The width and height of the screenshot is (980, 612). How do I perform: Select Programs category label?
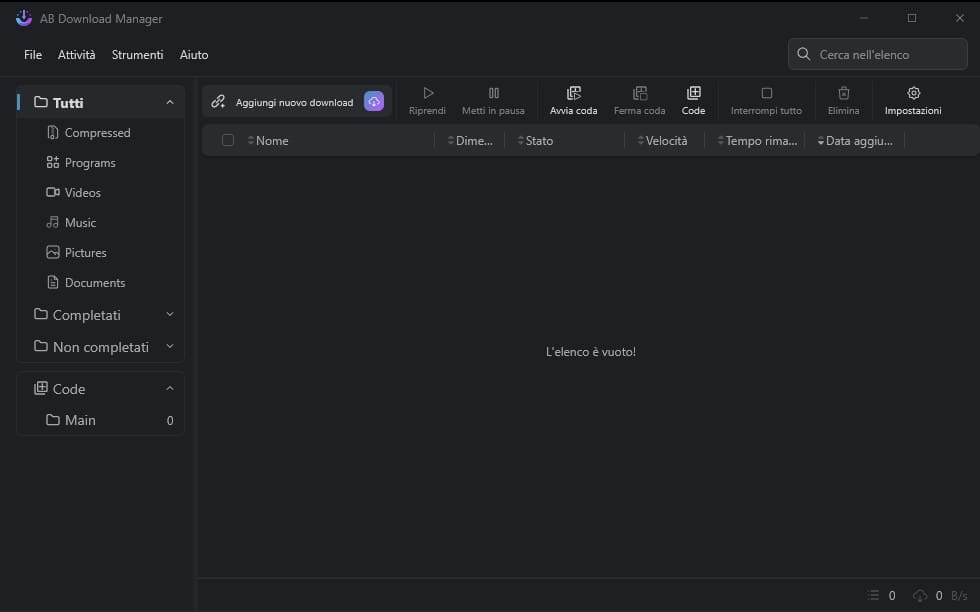(90, 163)
